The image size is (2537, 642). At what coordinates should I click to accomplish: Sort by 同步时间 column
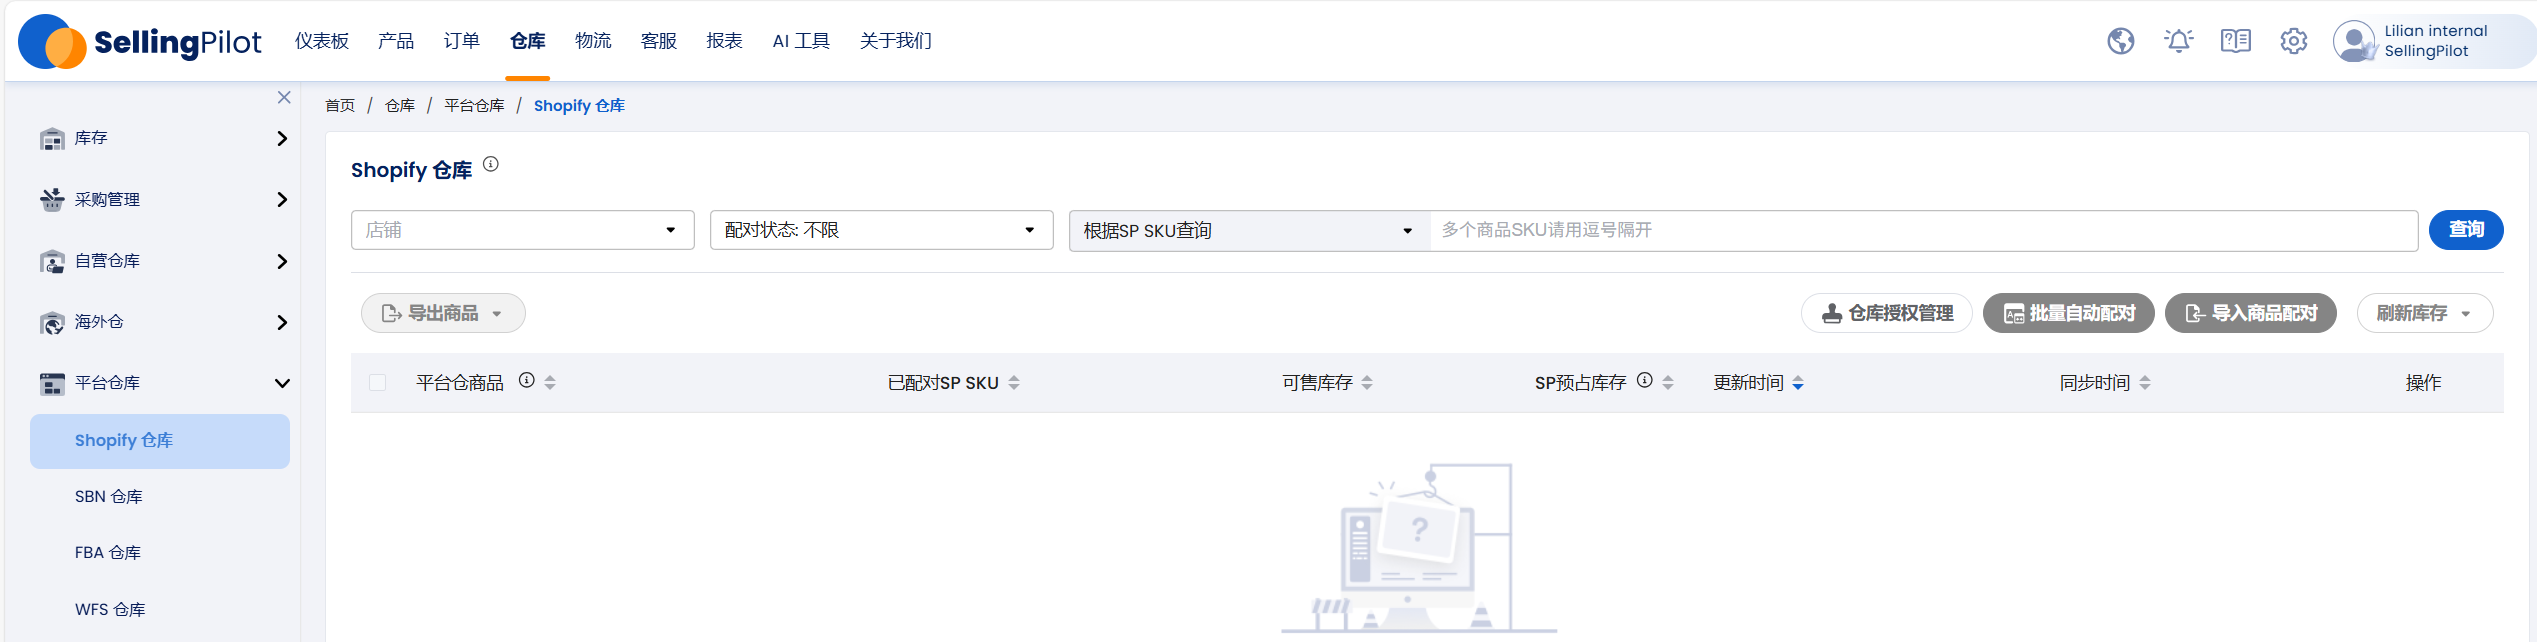coord(2145,383)
